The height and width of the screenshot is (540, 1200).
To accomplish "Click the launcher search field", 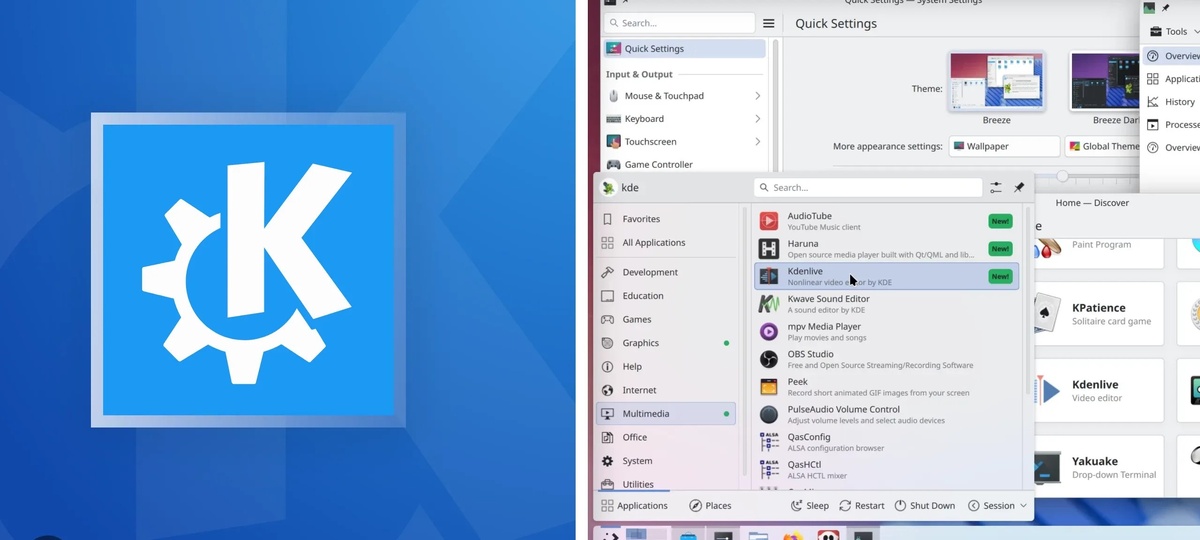I will click(868, 187).
